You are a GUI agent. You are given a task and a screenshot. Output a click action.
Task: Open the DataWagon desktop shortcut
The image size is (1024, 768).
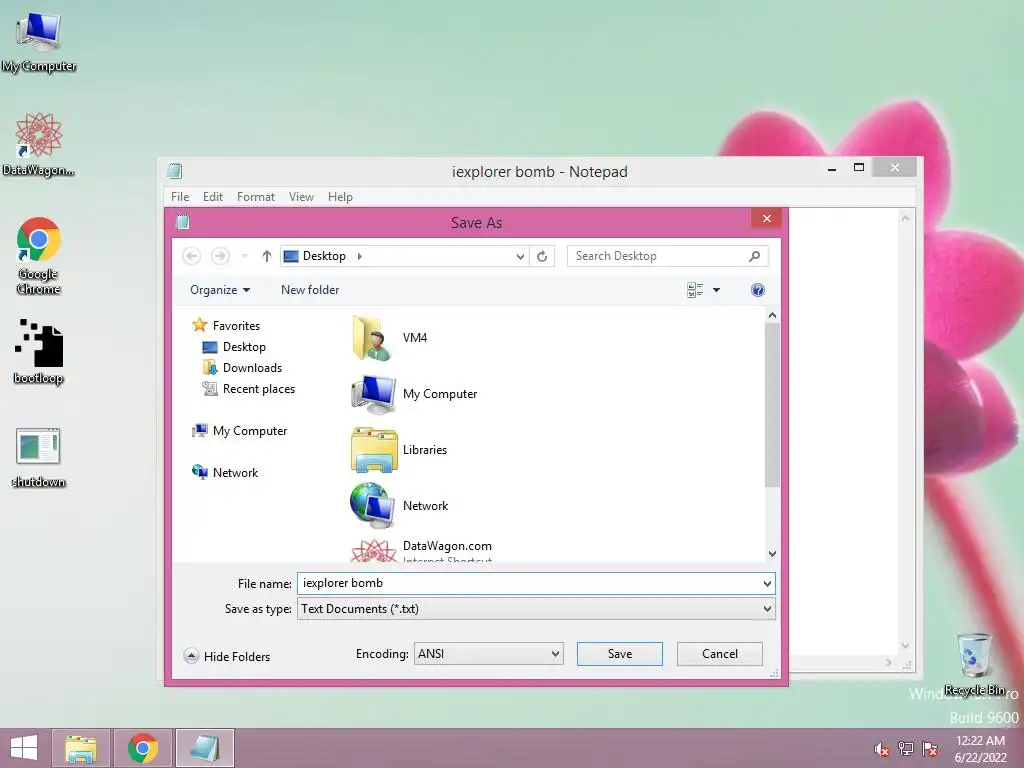39,144
